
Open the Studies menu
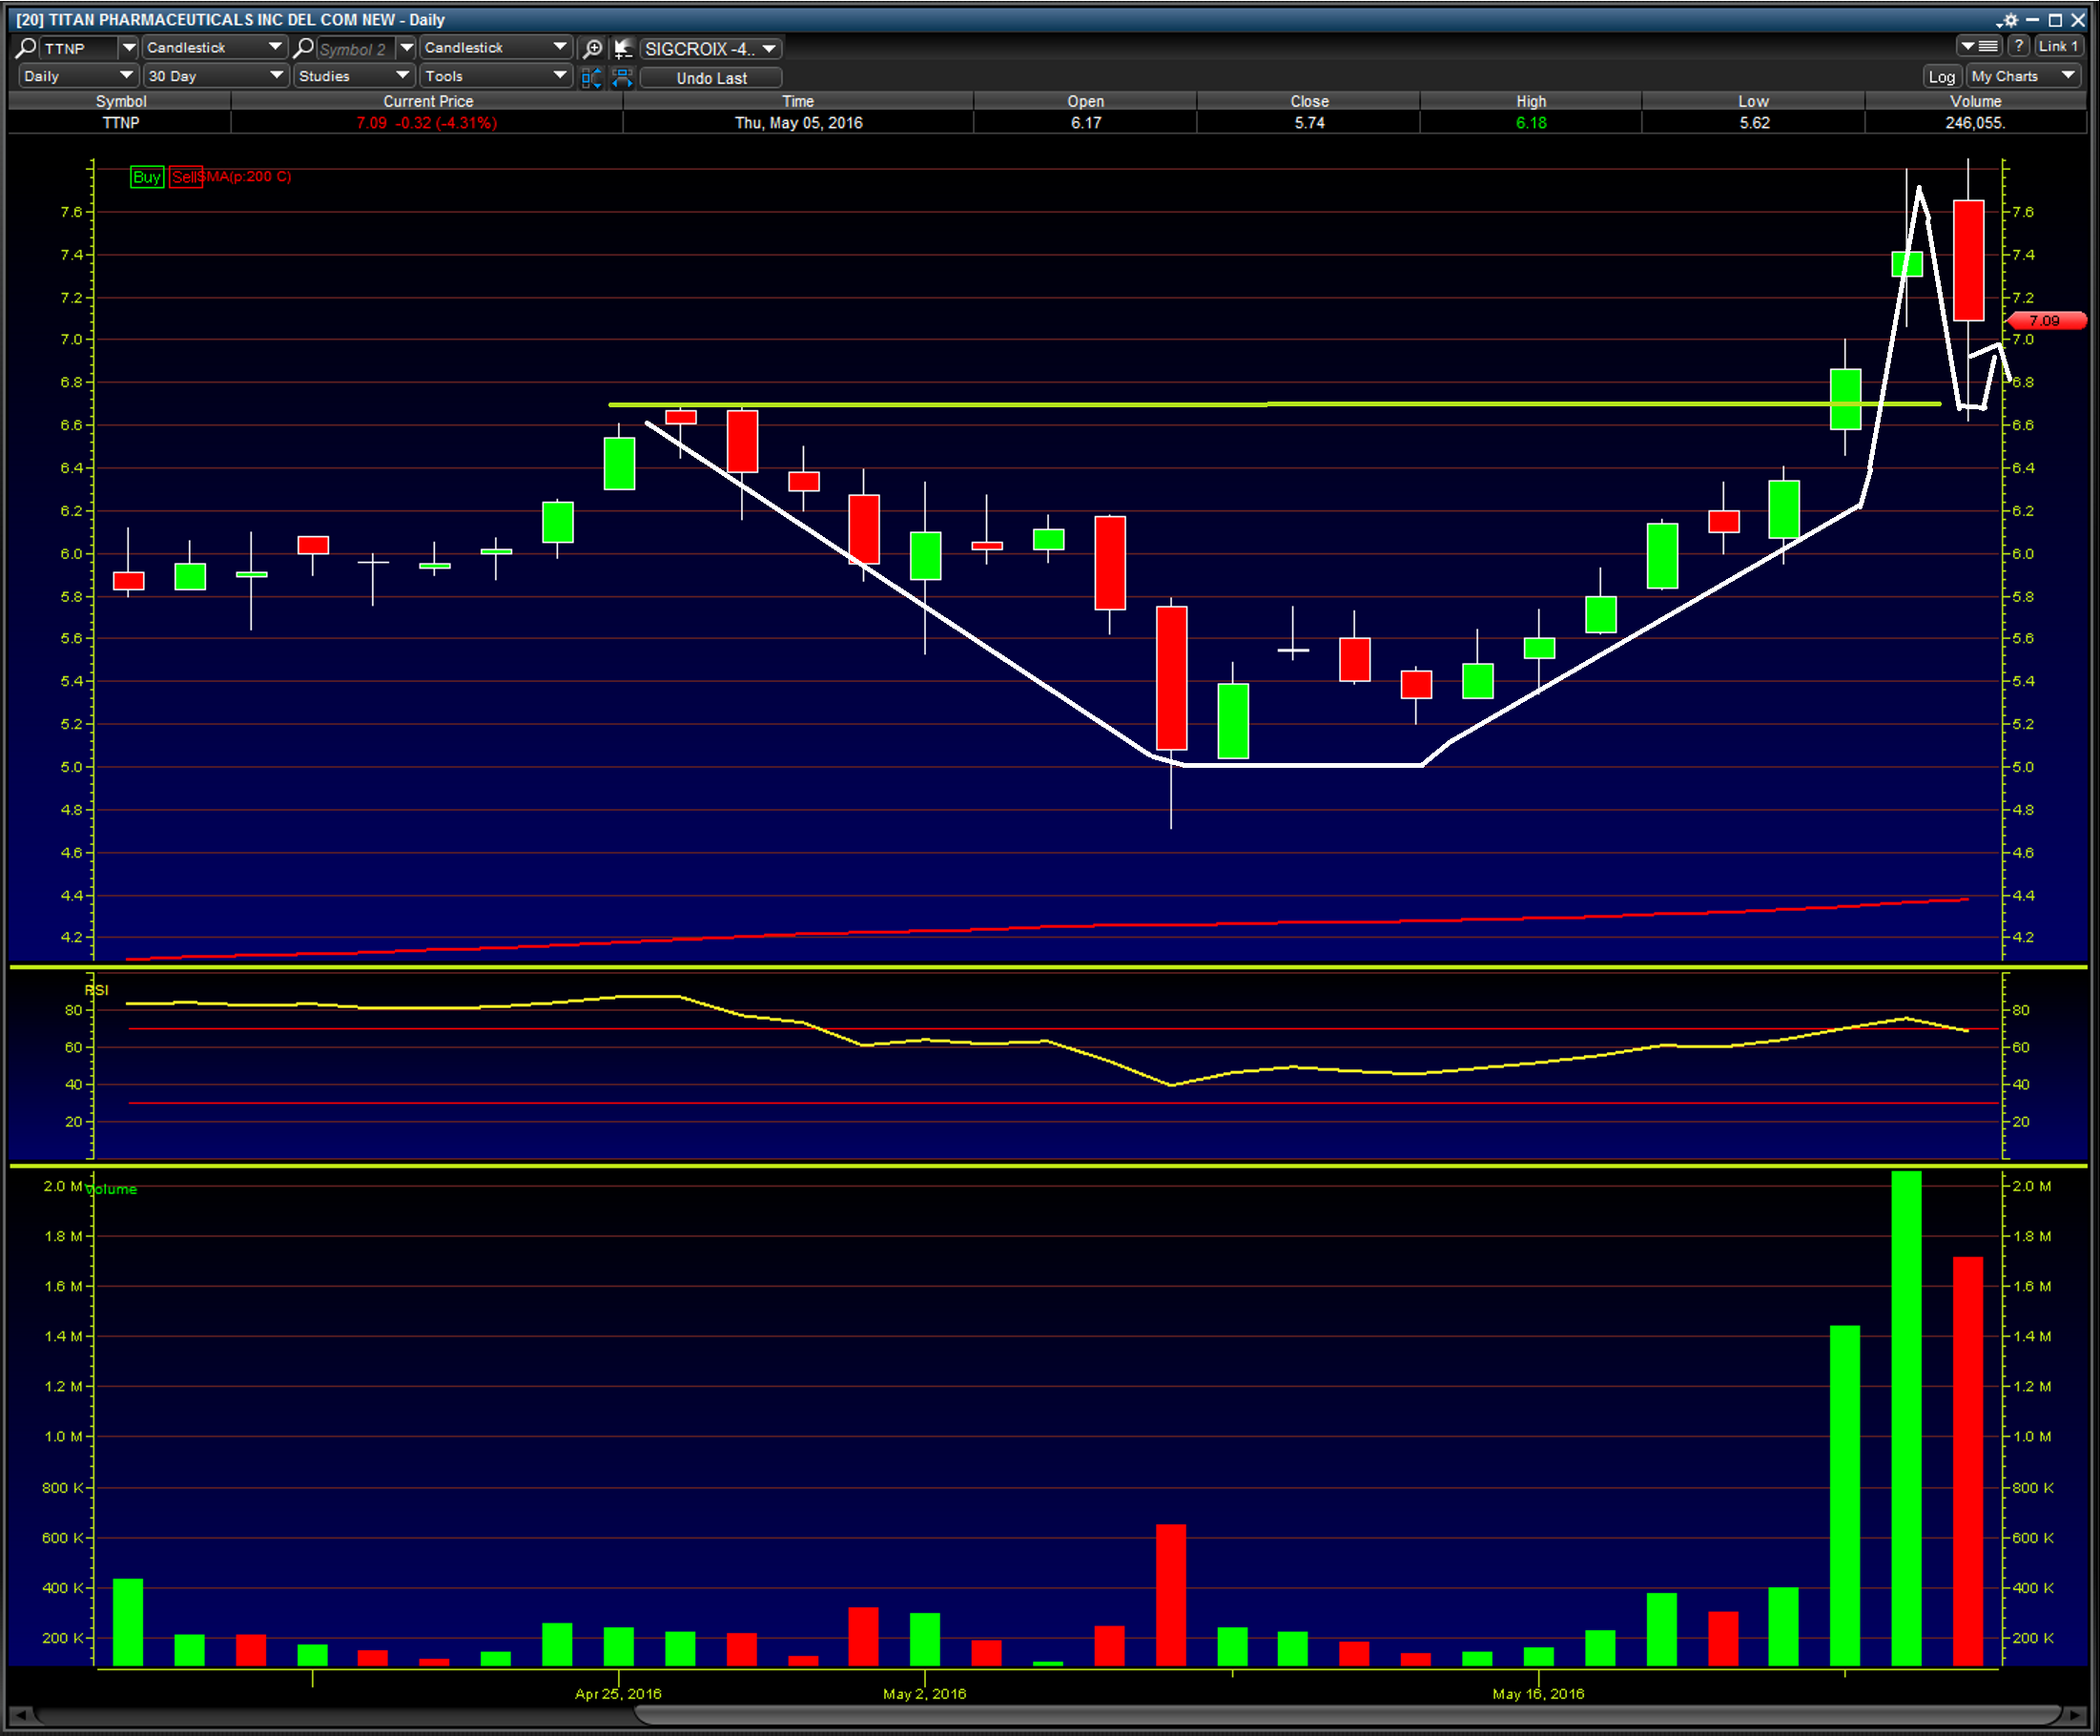(x=354, y=76)
